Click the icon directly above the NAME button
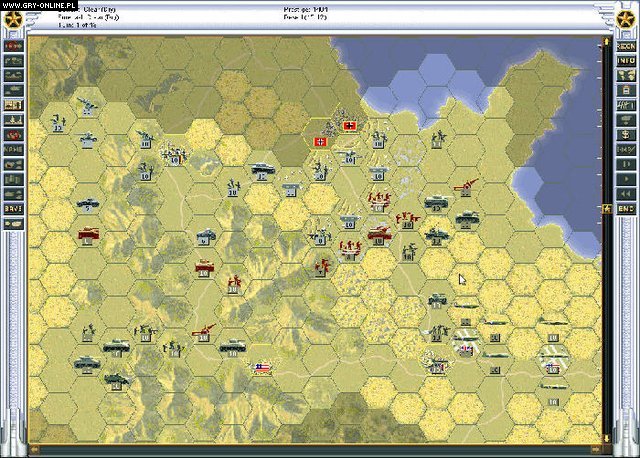640x458 pixels. coord(14,134)
